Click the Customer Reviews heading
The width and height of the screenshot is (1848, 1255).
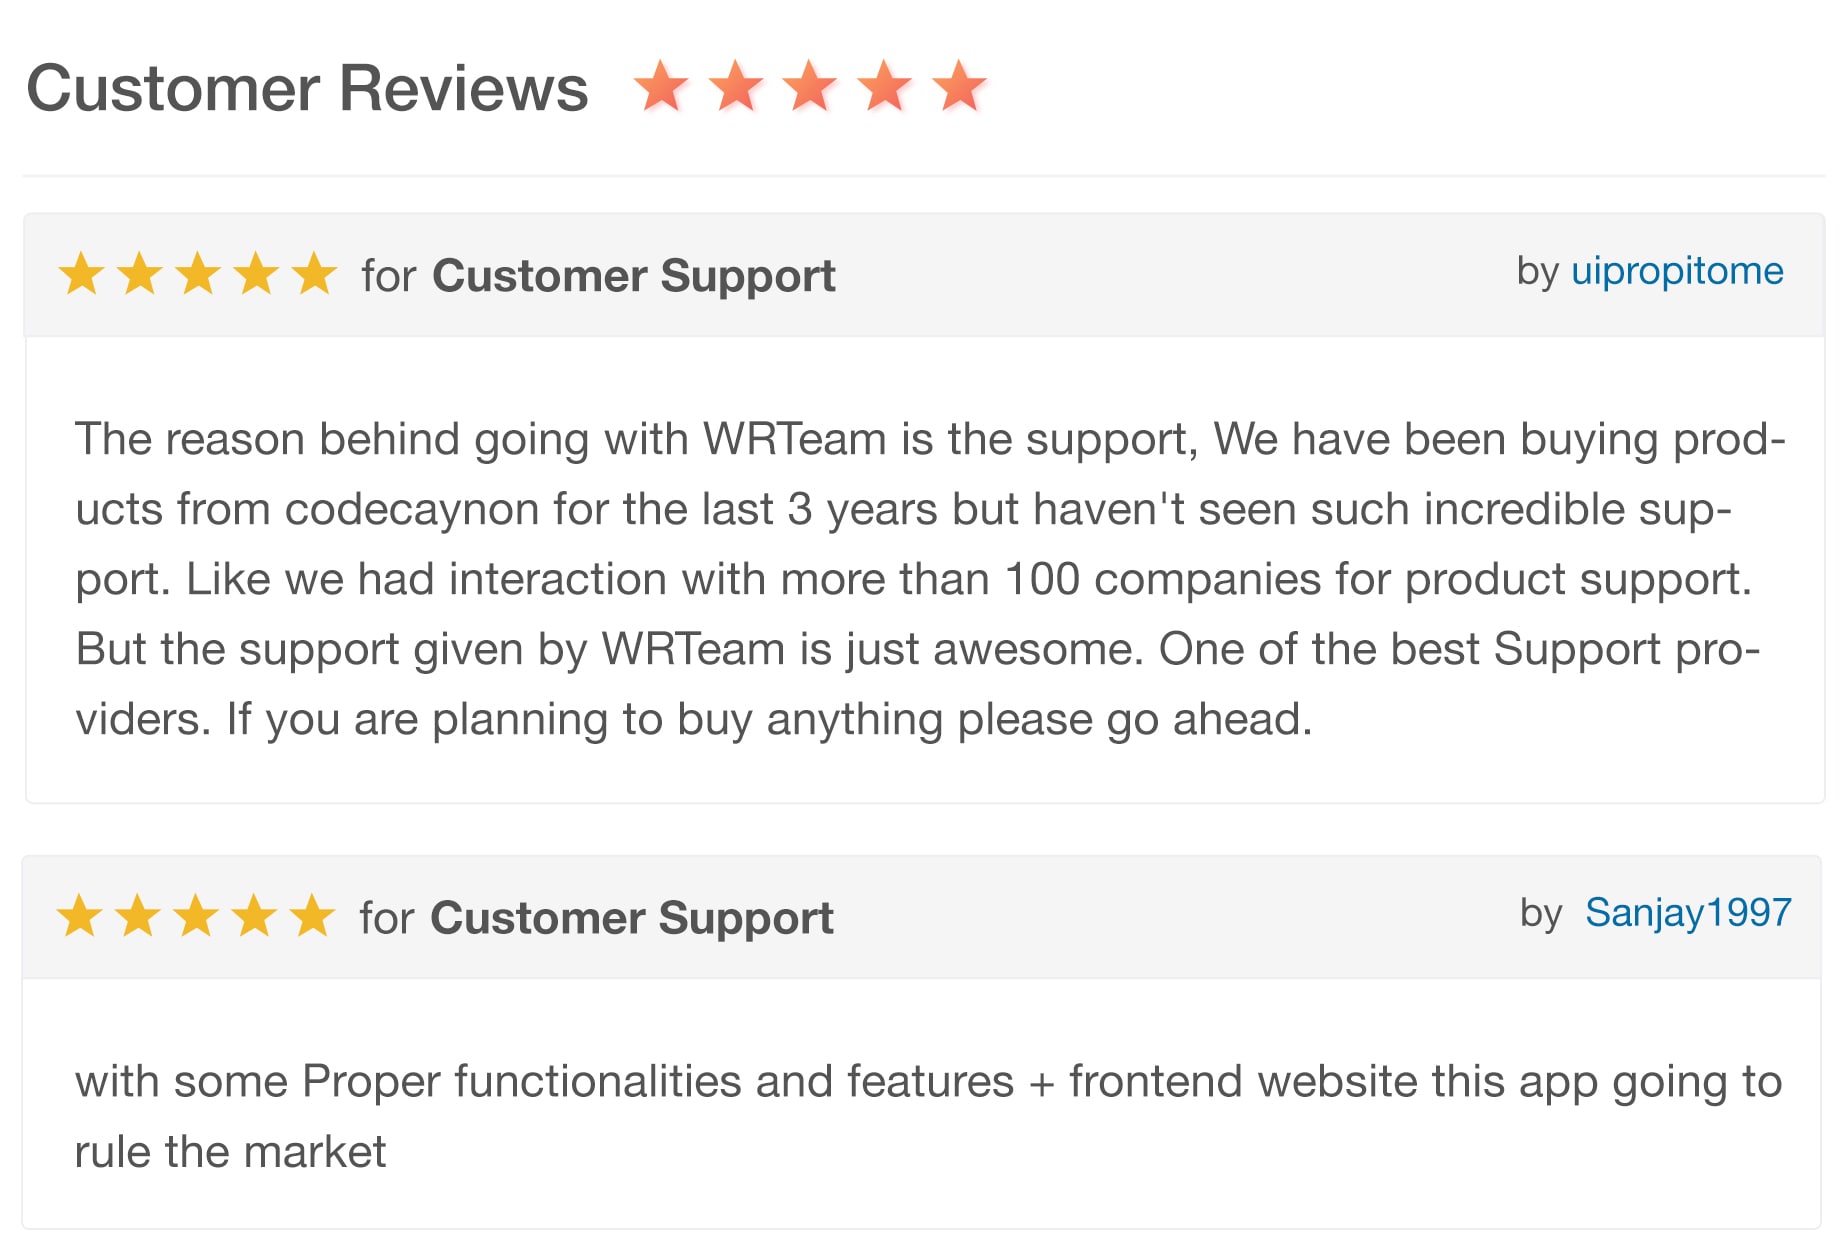(307, 88)
